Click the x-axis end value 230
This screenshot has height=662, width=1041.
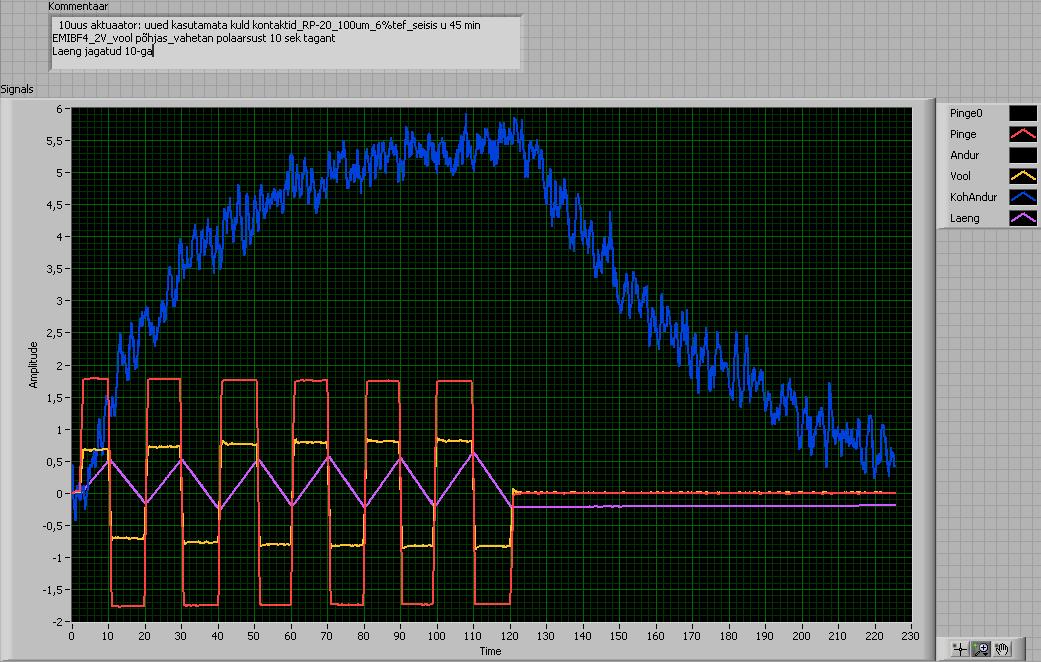pos(911,634)
